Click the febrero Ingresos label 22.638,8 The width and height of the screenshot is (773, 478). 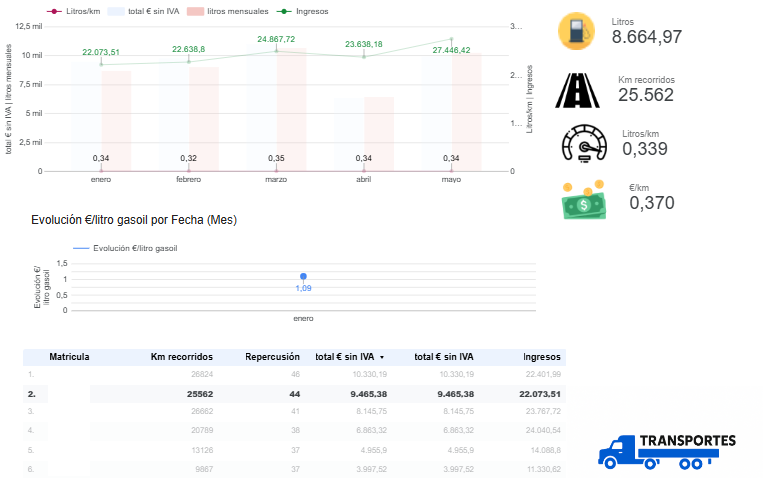(188, 49)
